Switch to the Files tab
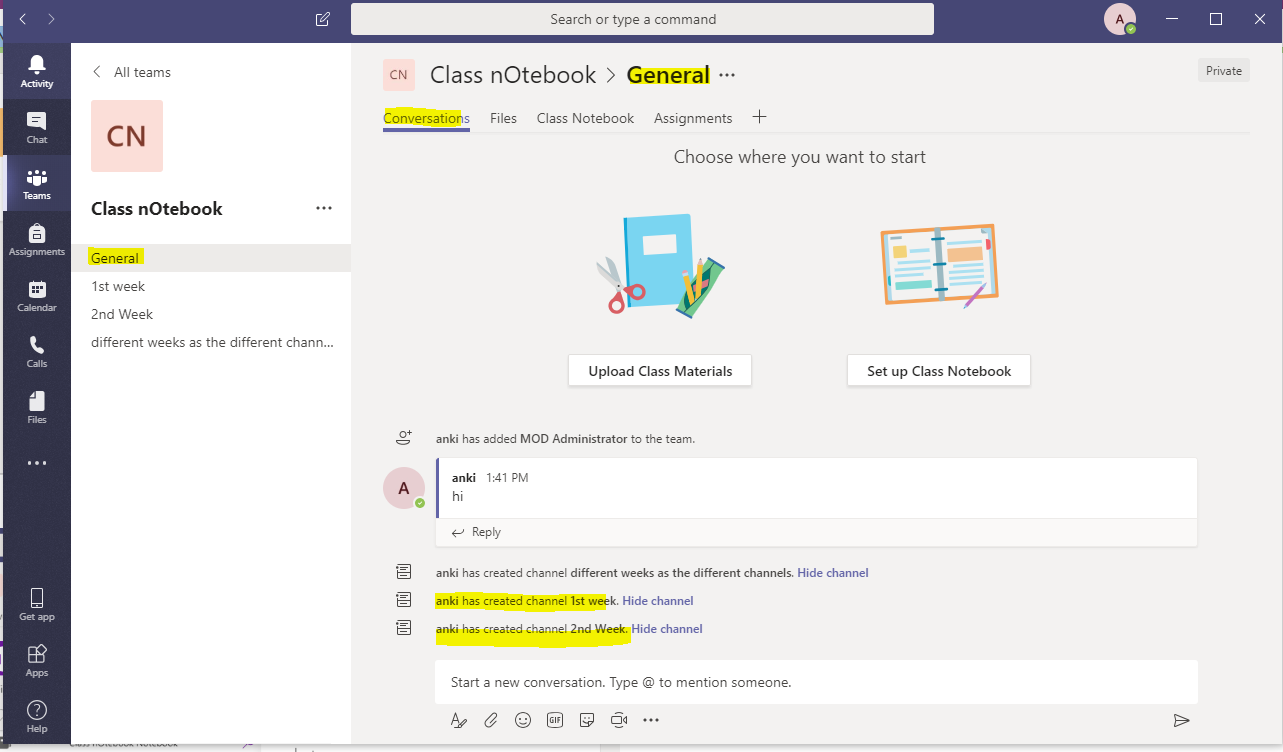 503,118
